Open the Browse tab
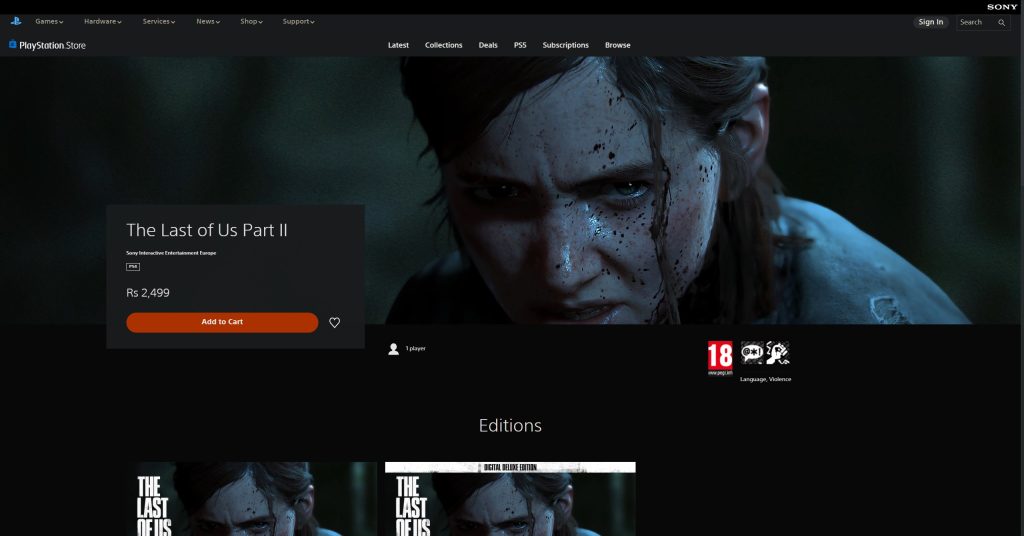The width and height of the screenshot is (1024, 536). click(618, 45)
